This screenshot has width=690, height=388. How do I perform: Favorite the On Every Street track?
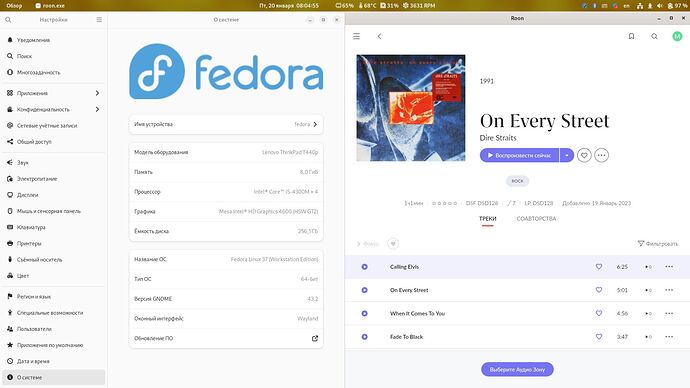click(598, 290)
